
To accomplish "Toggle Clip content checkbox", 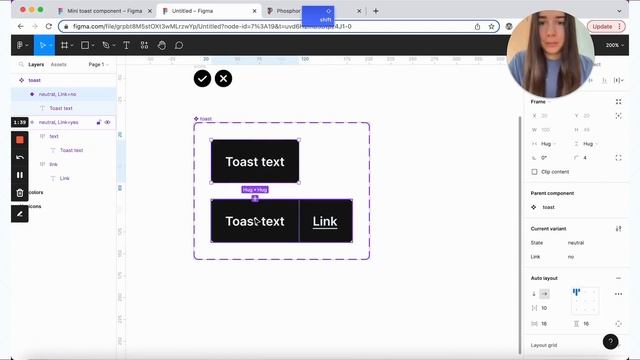I will [x=534, y=172].
